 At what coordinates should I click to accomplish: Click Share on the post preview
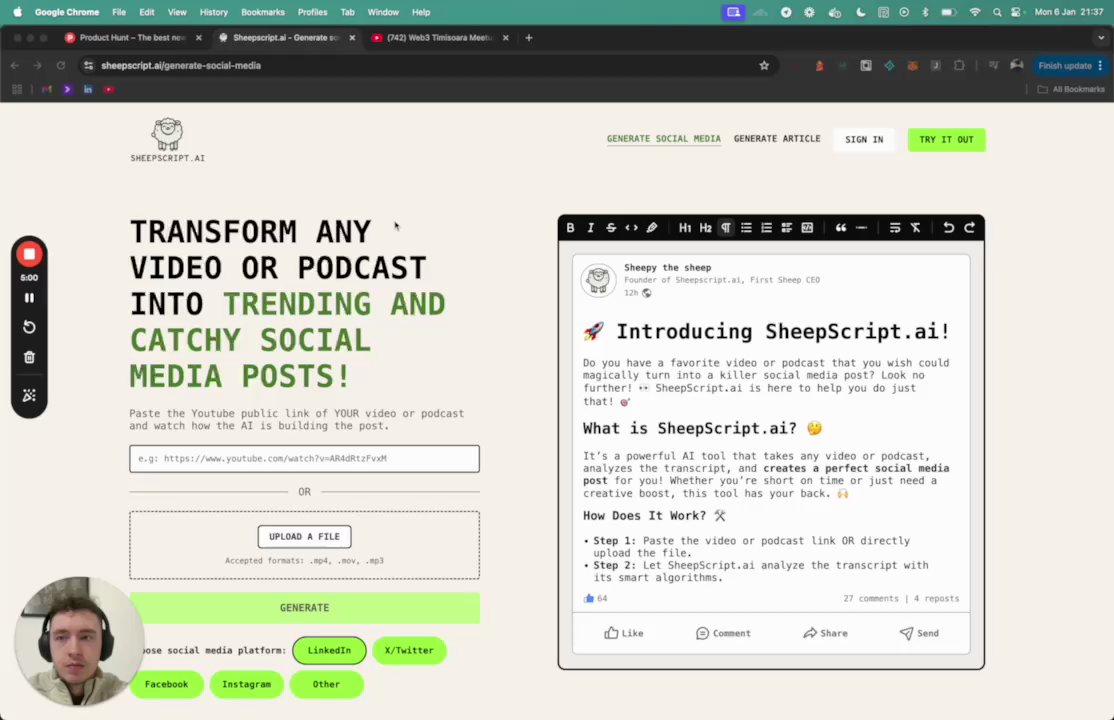(825, 633)
